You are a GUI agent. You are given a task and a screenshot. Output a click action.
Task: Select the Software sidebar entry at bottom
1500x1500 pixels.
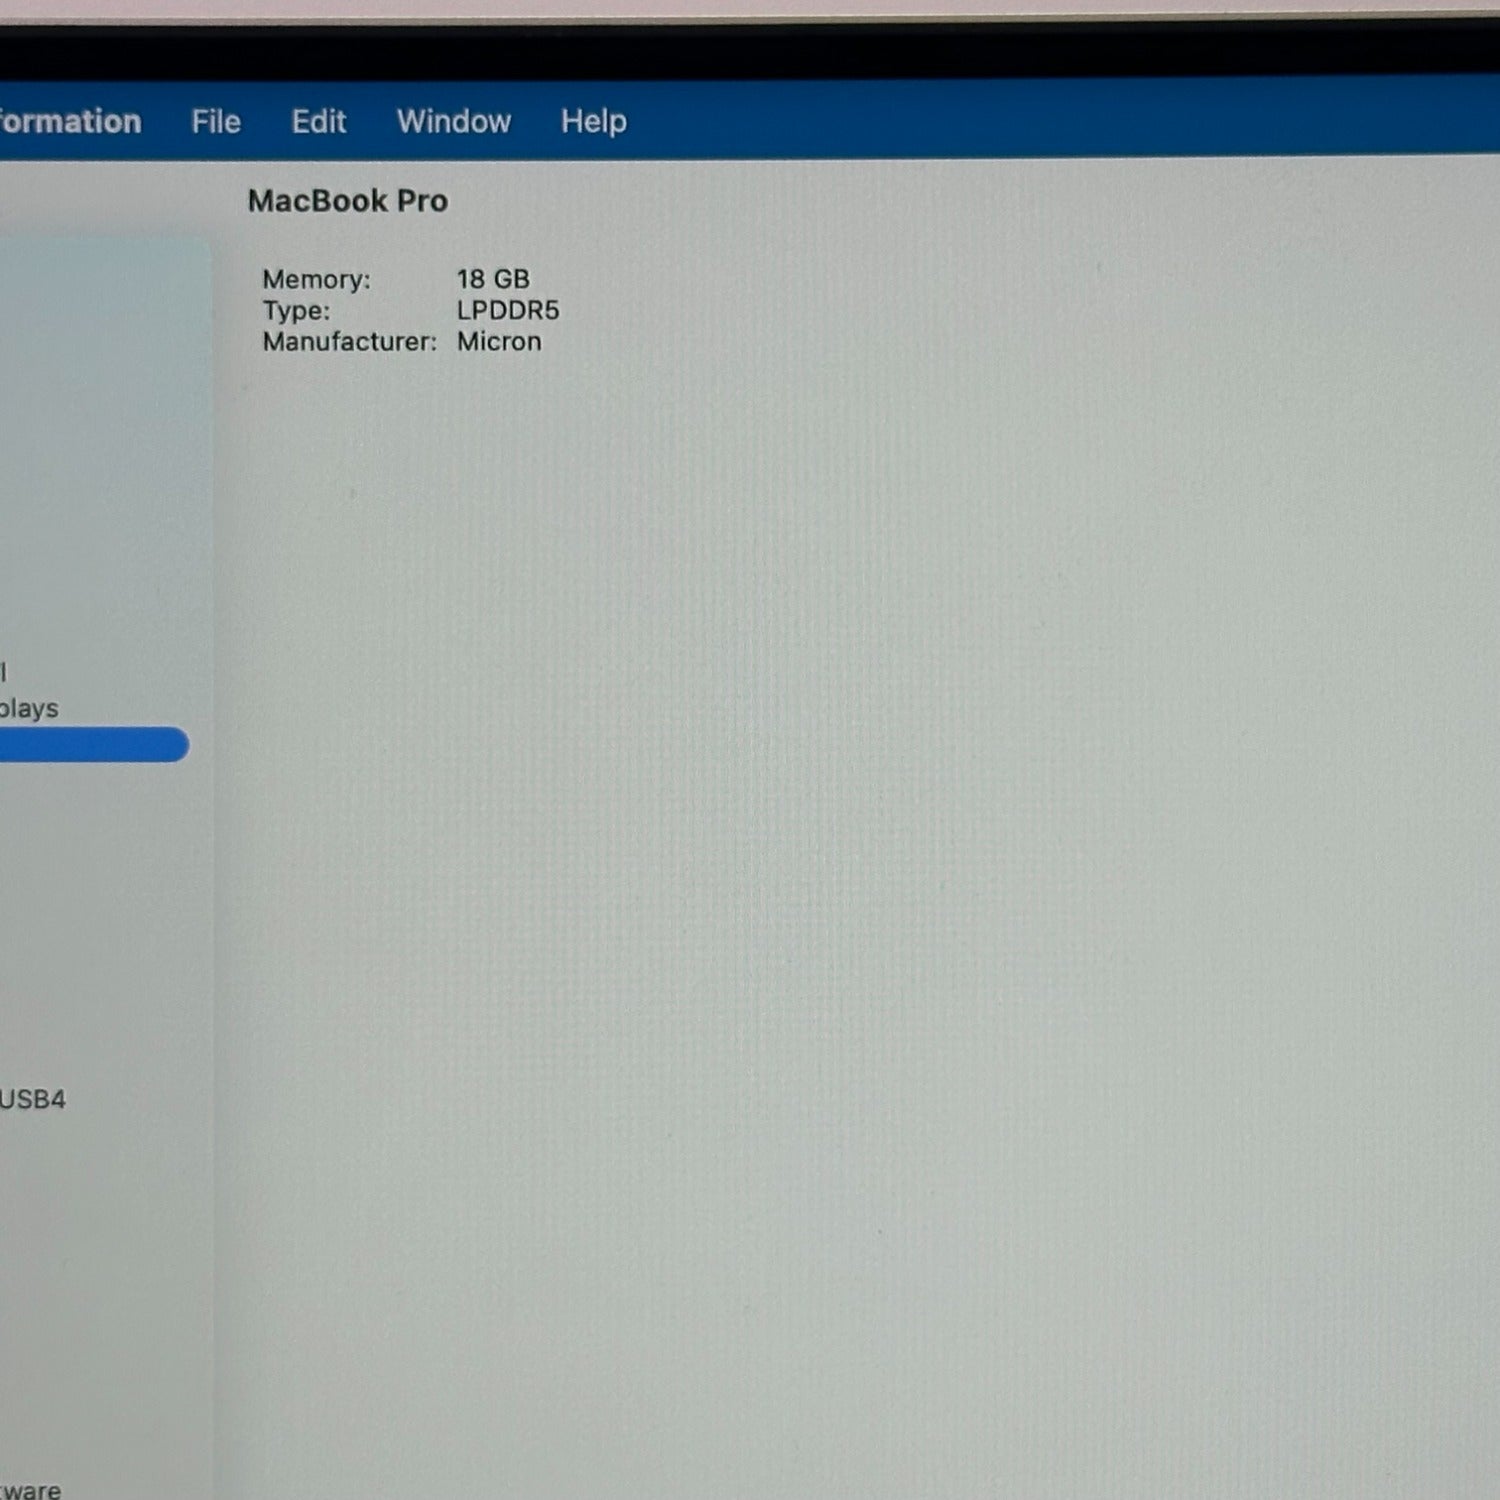pyautogui.click(x=30, y=1489)
